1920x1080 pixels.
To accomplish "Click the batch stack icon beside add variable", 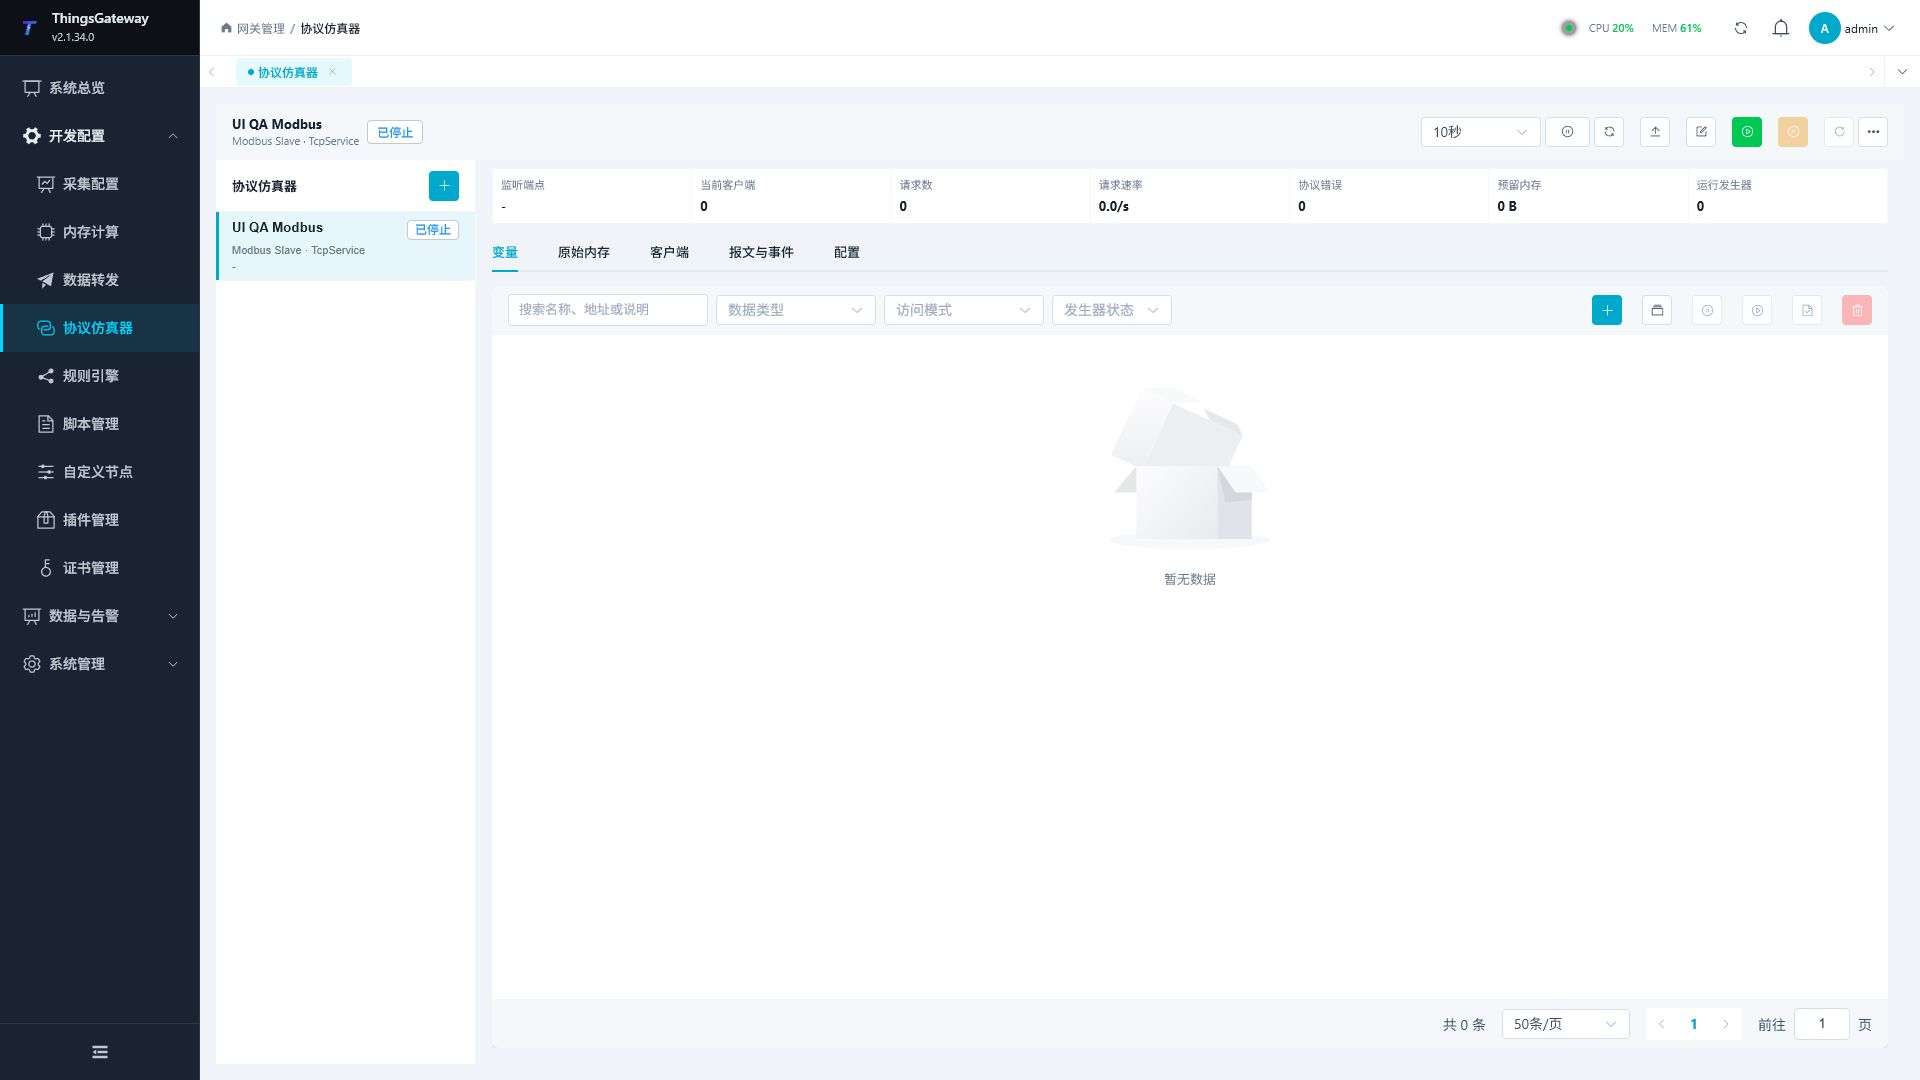I will click(x=1657, y=310).
